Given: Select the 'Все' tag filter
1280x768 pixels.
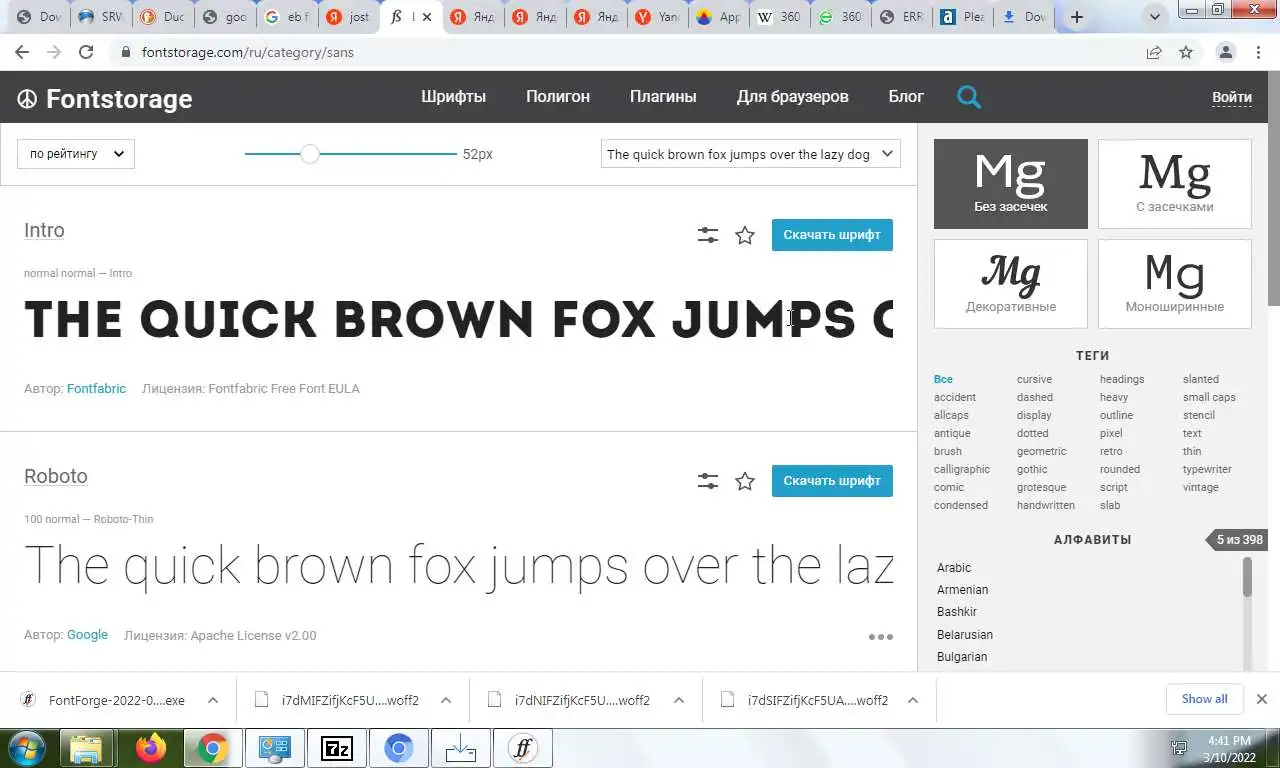Looking at the screenshot, I should [943, 379].
